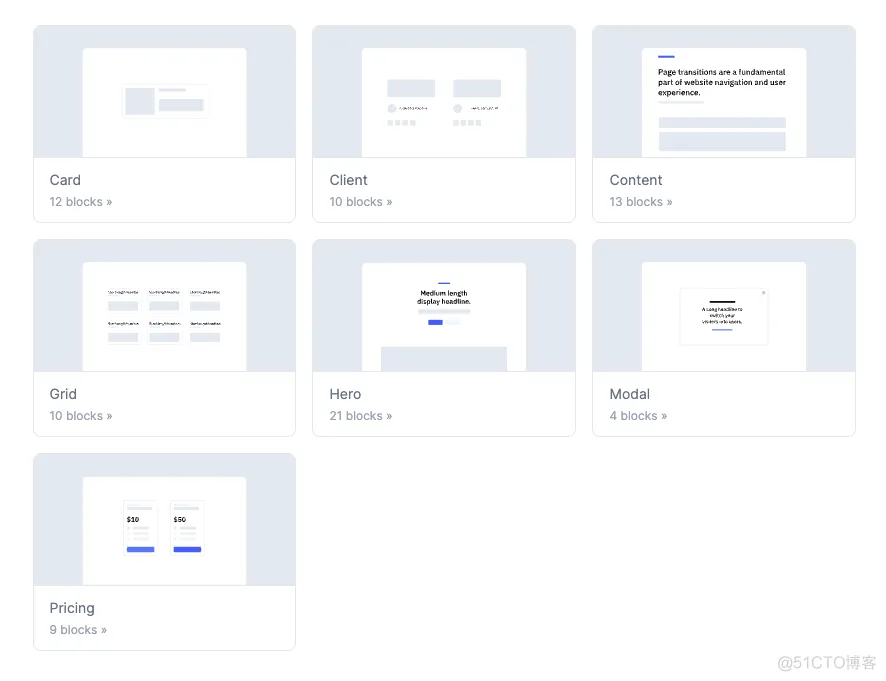Open the Hero preview thumbnail

point(444,306)
